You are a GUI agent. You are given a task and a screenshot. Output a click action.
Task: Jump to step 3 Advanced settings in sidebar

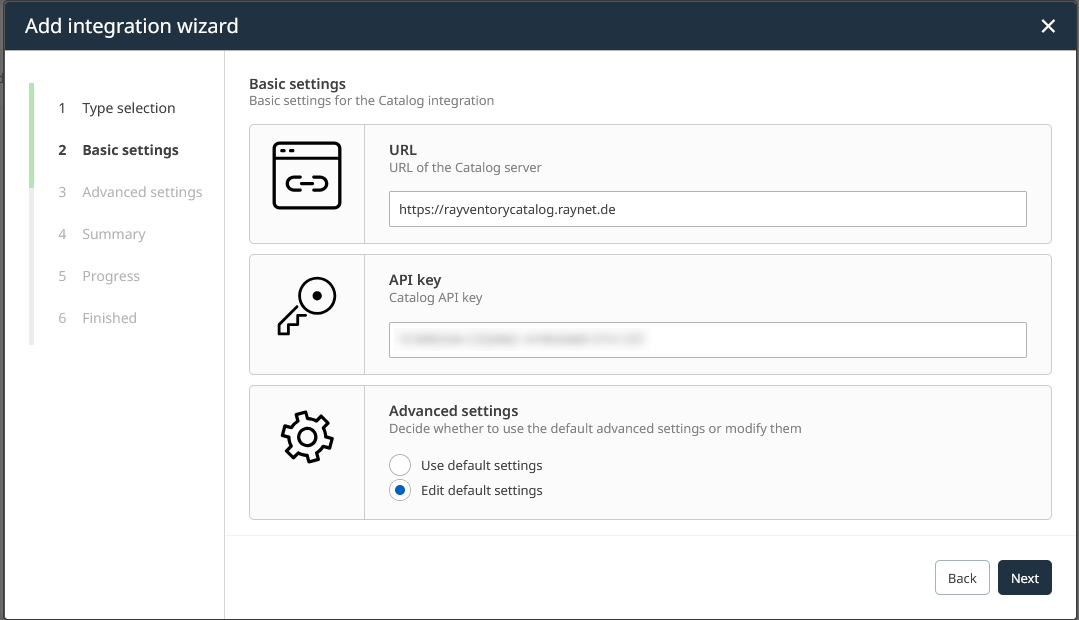(x=142, y=192)
